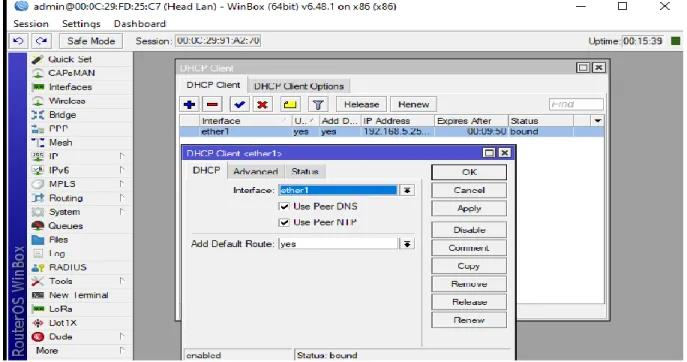Viewport: 687px width, 362px height.
Task: Add comment using the yellow note icon
Action: click(x=290, y=105)
